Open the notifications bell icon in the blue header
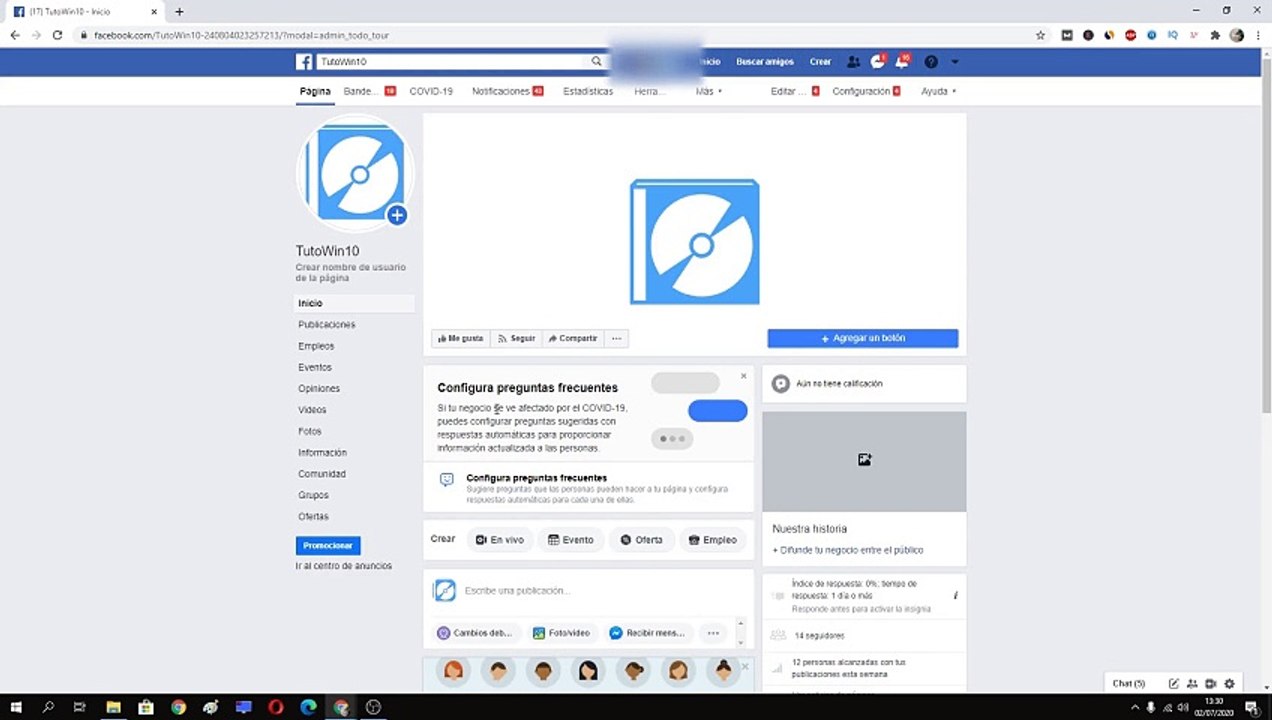1272x720 pixels. pyautogui.click(x=902, y=62)
